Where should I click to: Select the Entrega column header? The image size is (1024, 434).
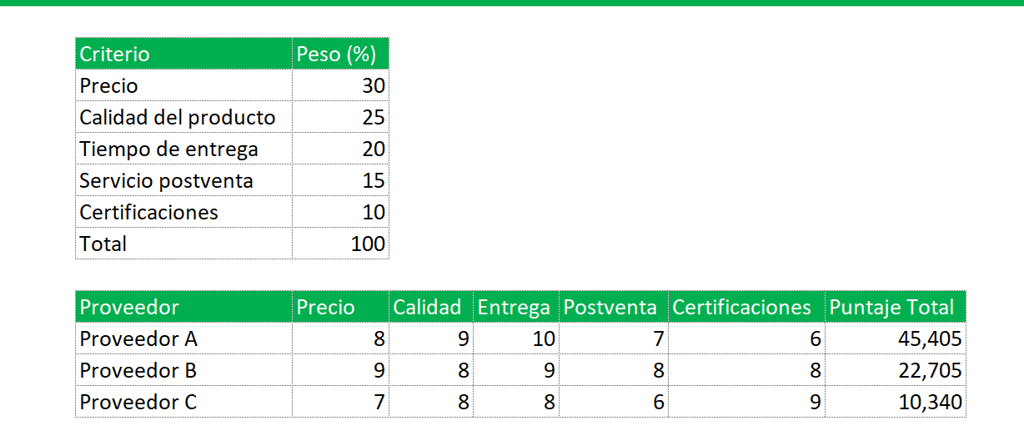tap(515, 307)
